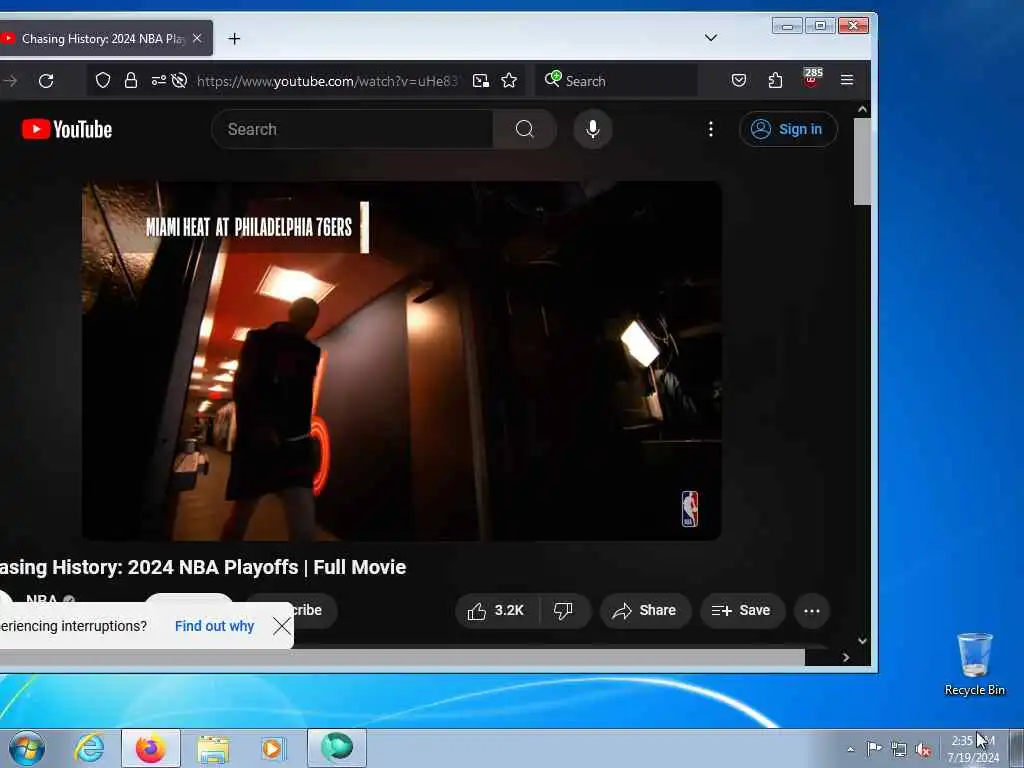Switch to Firefox taskbar button

(x=151, y=748)
